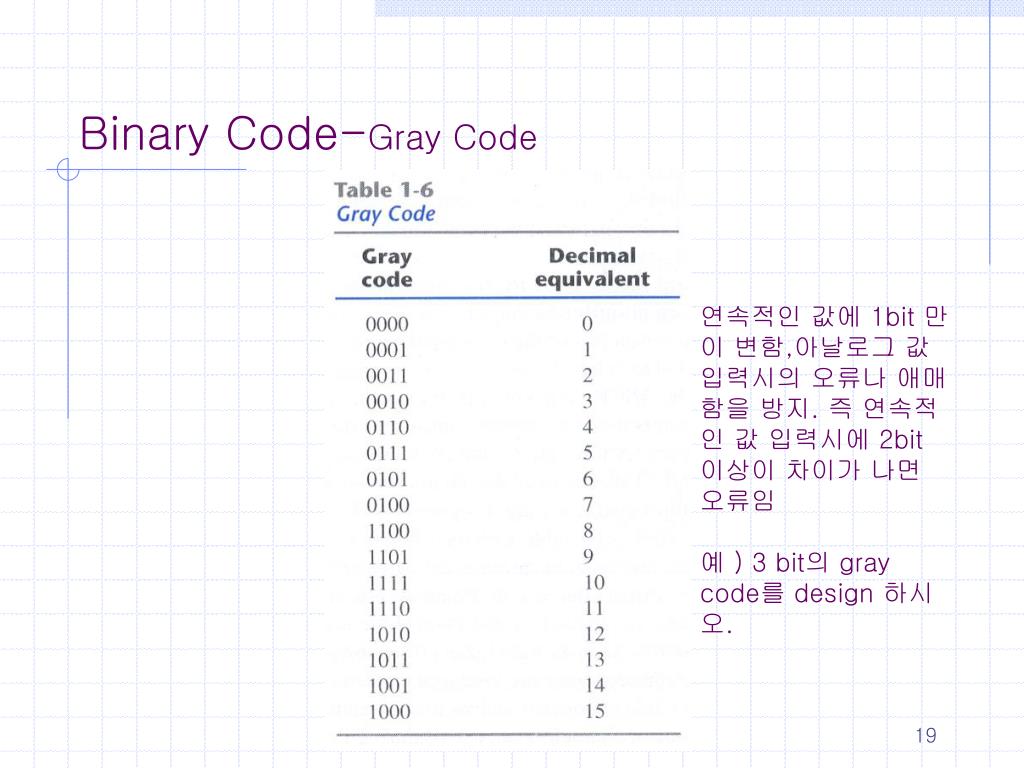This screenshot has height=768, width=1024.
Task: Click decimal equivalent value "15"
Action: pyautogui.click(x=594, y=711)
